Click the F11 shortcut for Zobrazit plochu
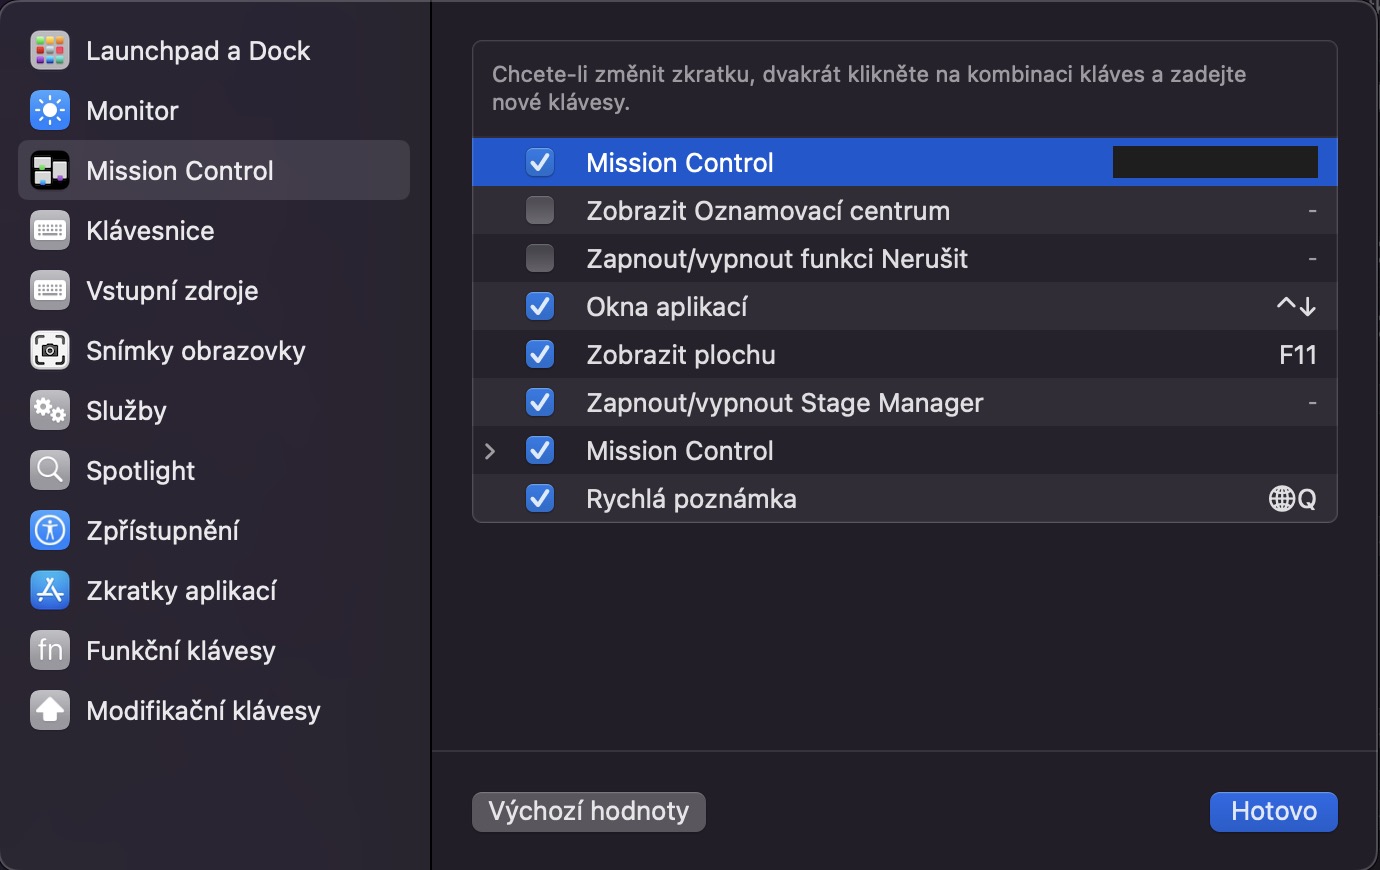 pyautogui.click(x=1297, y=355)
